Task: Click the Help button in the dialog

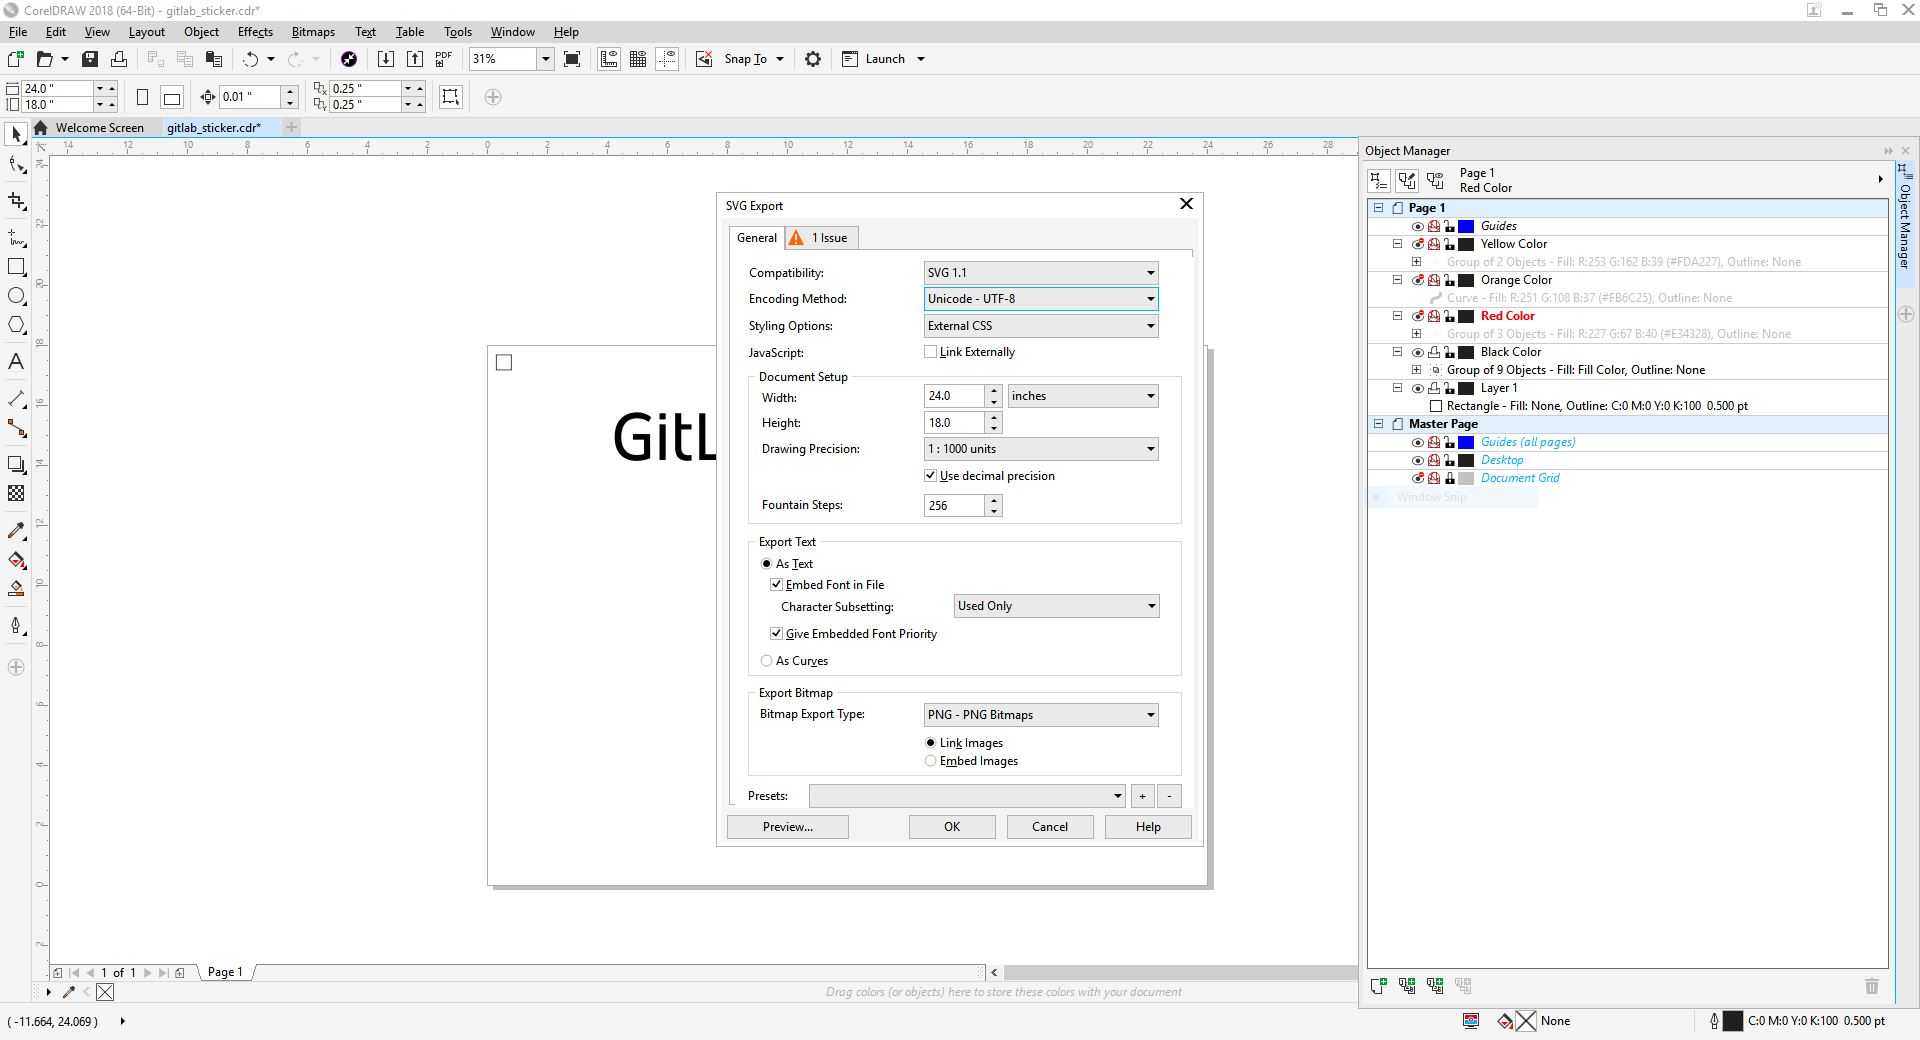Action: click(x=1148, y=827)
